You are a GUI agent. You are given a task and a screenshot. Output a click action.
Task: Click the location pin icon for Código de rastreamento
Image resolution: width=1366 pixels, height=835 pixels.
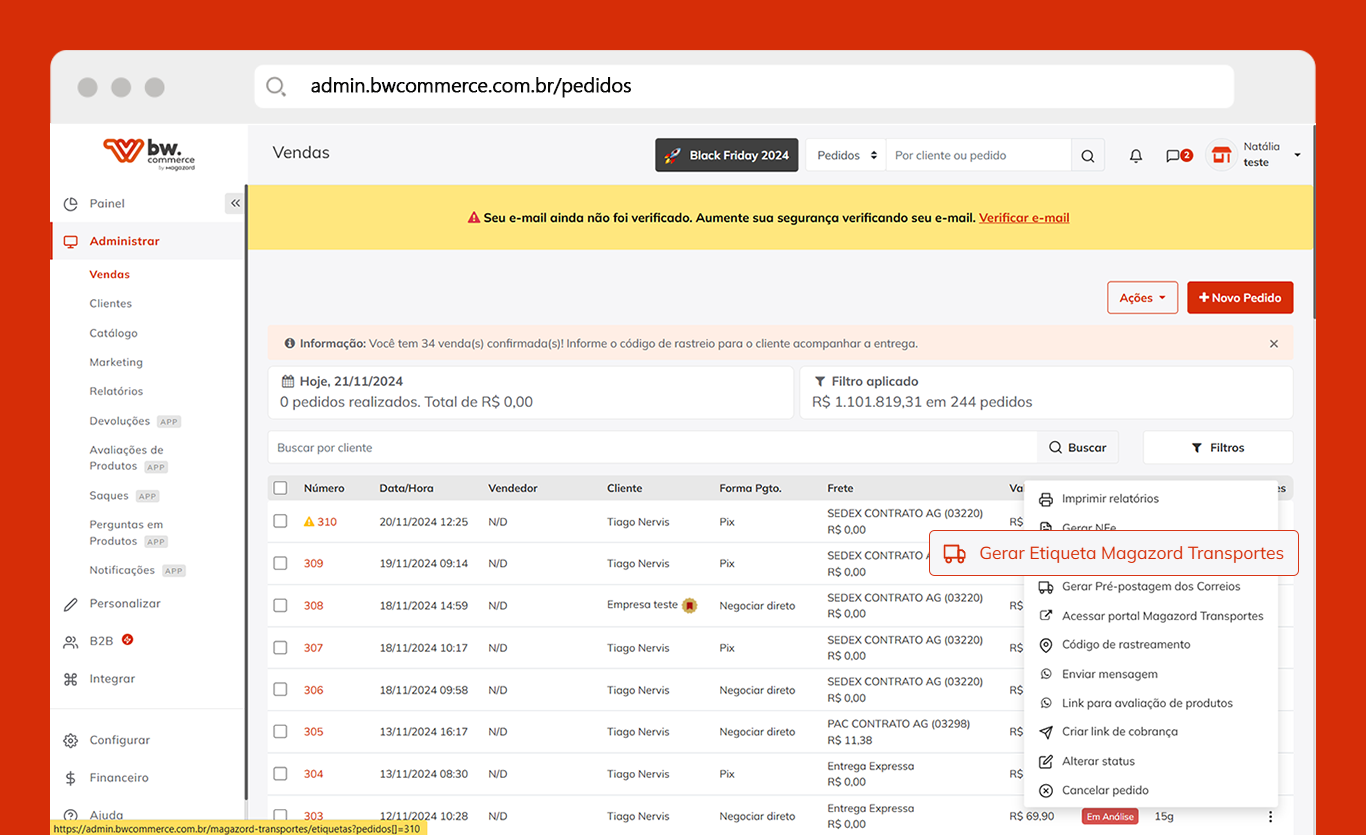tap(1046, 645)
